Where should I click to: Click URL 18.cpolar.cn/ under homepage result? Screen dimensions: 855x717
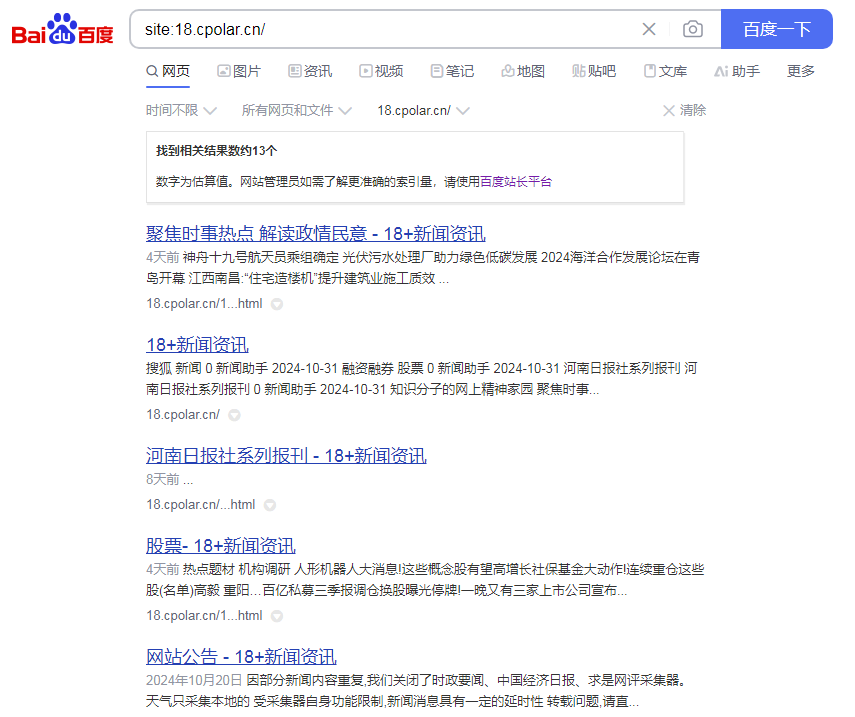point(183,415)
